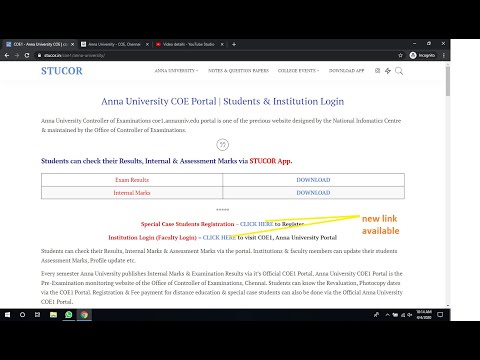Click the text Special Case Students Registration

point(187,224)
